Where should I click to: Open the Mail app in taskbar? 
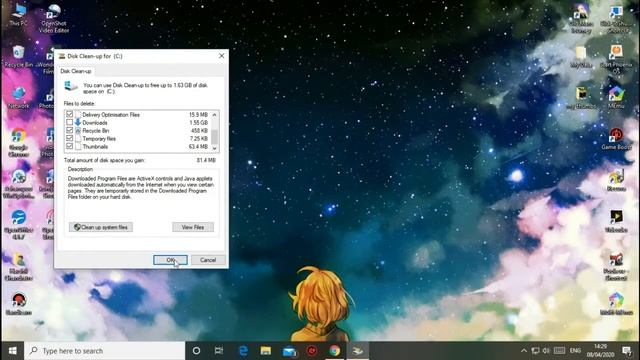[x=289, y=351]
